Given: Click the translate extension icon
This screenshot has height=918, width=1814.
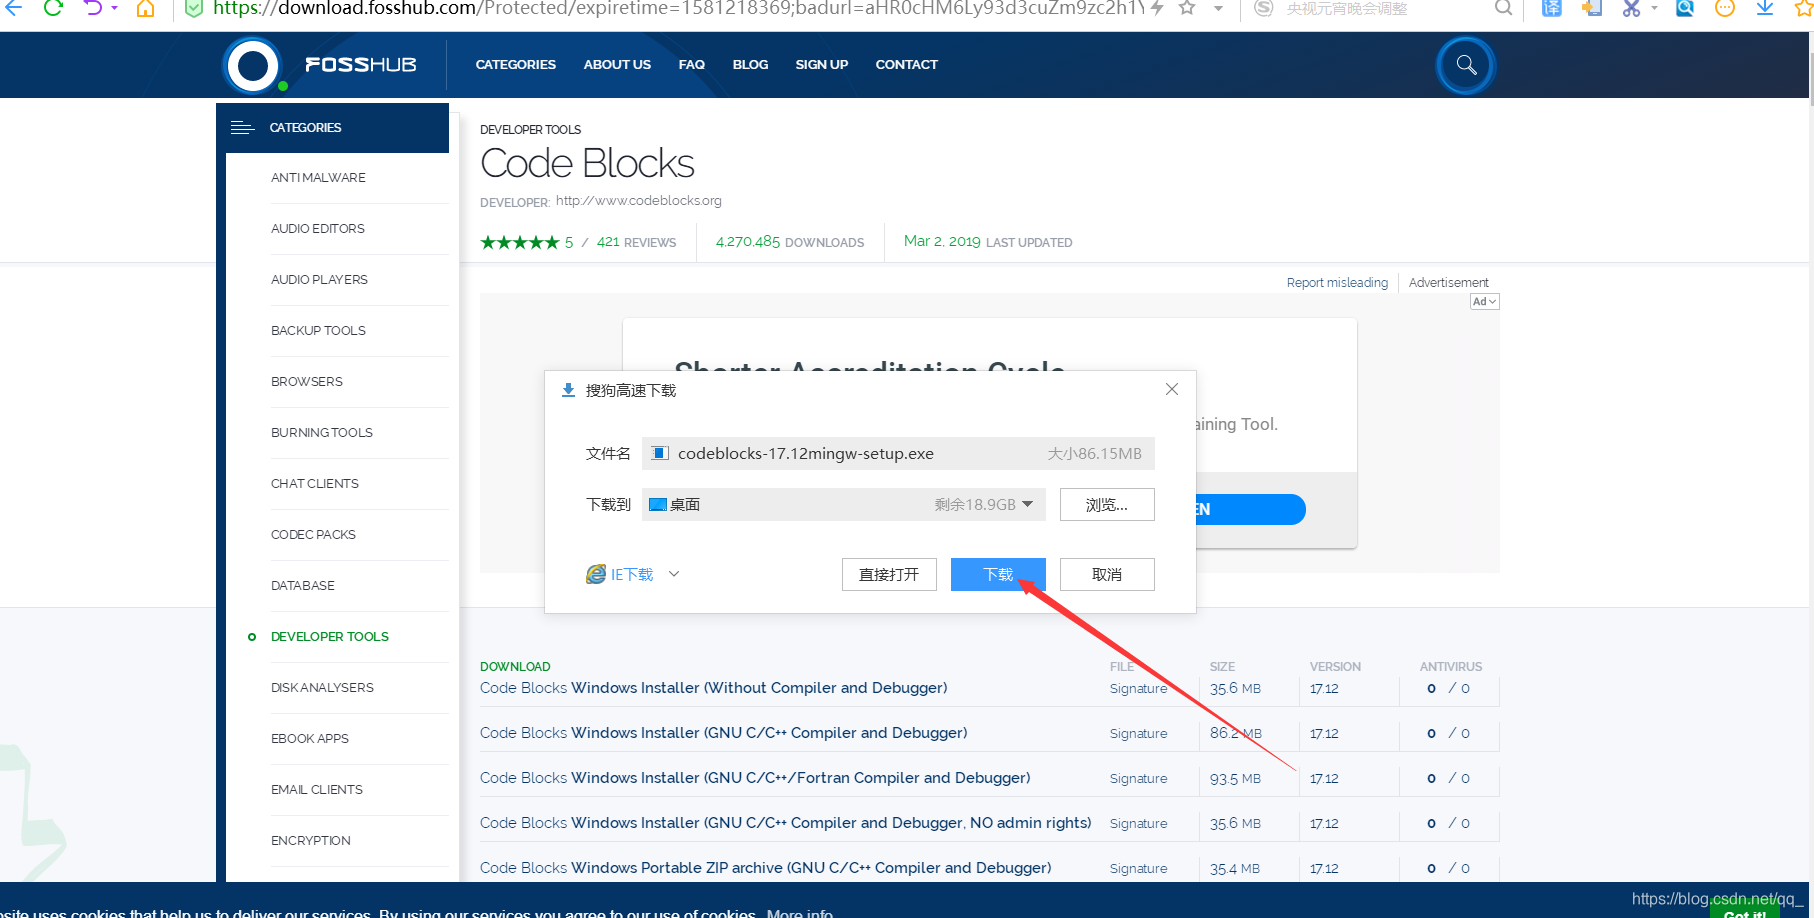Looking at the screenshot, I should point(1551,8).
